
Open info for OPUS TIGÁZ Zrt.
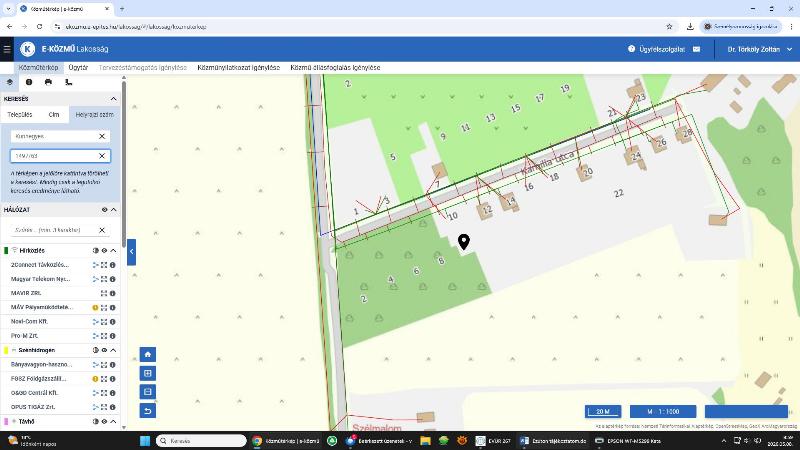tap(113, 407)
